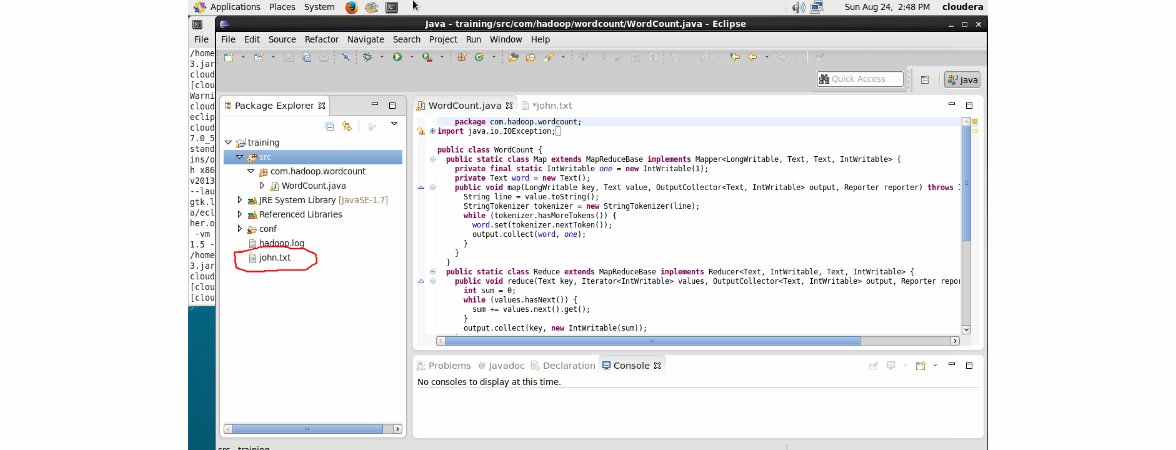This screenshot has height=450, width=1176.
Task: Click the New Java Package icon
Action: click(462, 57)
